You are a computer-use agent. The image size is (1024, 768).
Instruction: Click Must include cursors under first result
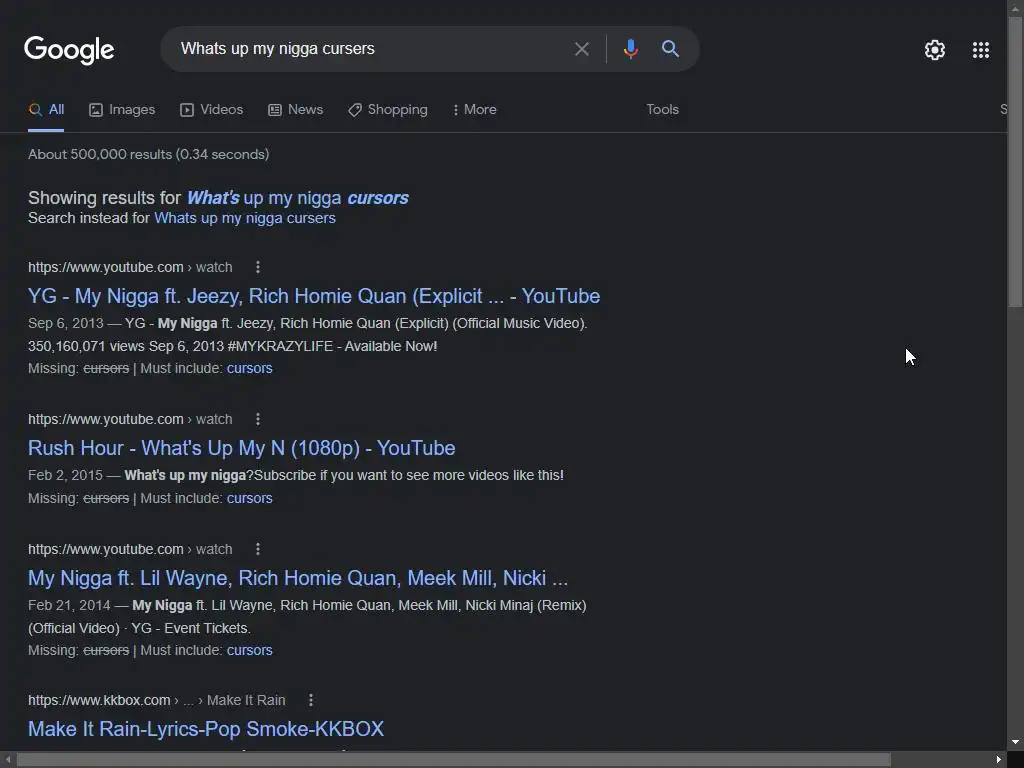click(x=249, y=368)
